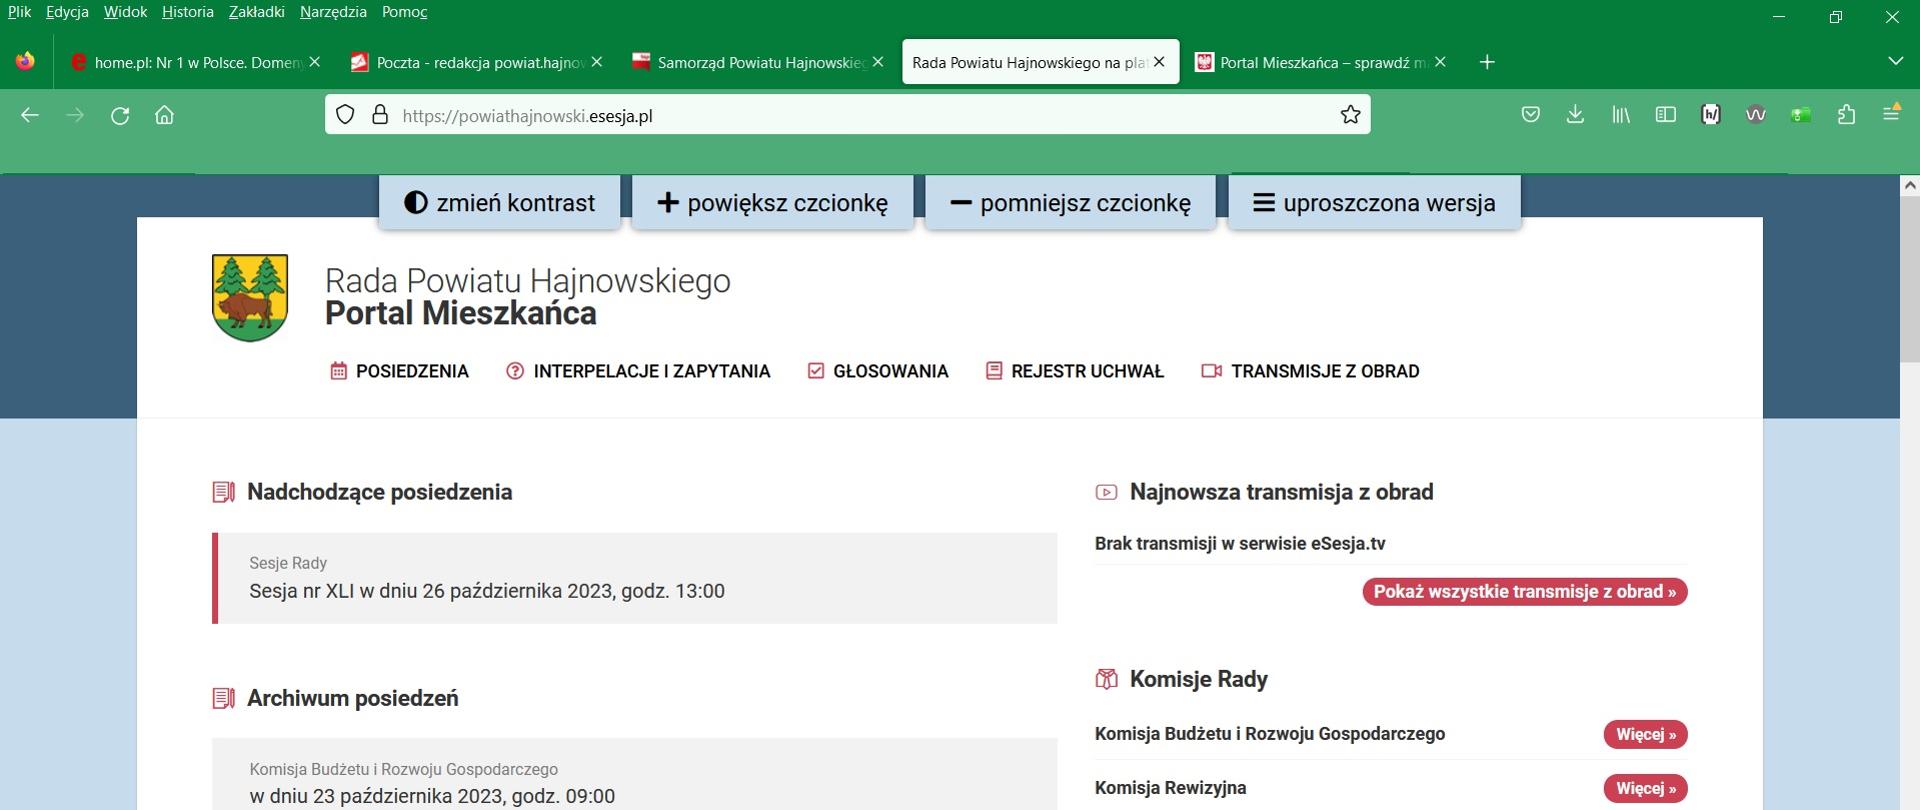Open the Zakładki menu
This screenshot has width=1920, height=810.
point(256,12)
